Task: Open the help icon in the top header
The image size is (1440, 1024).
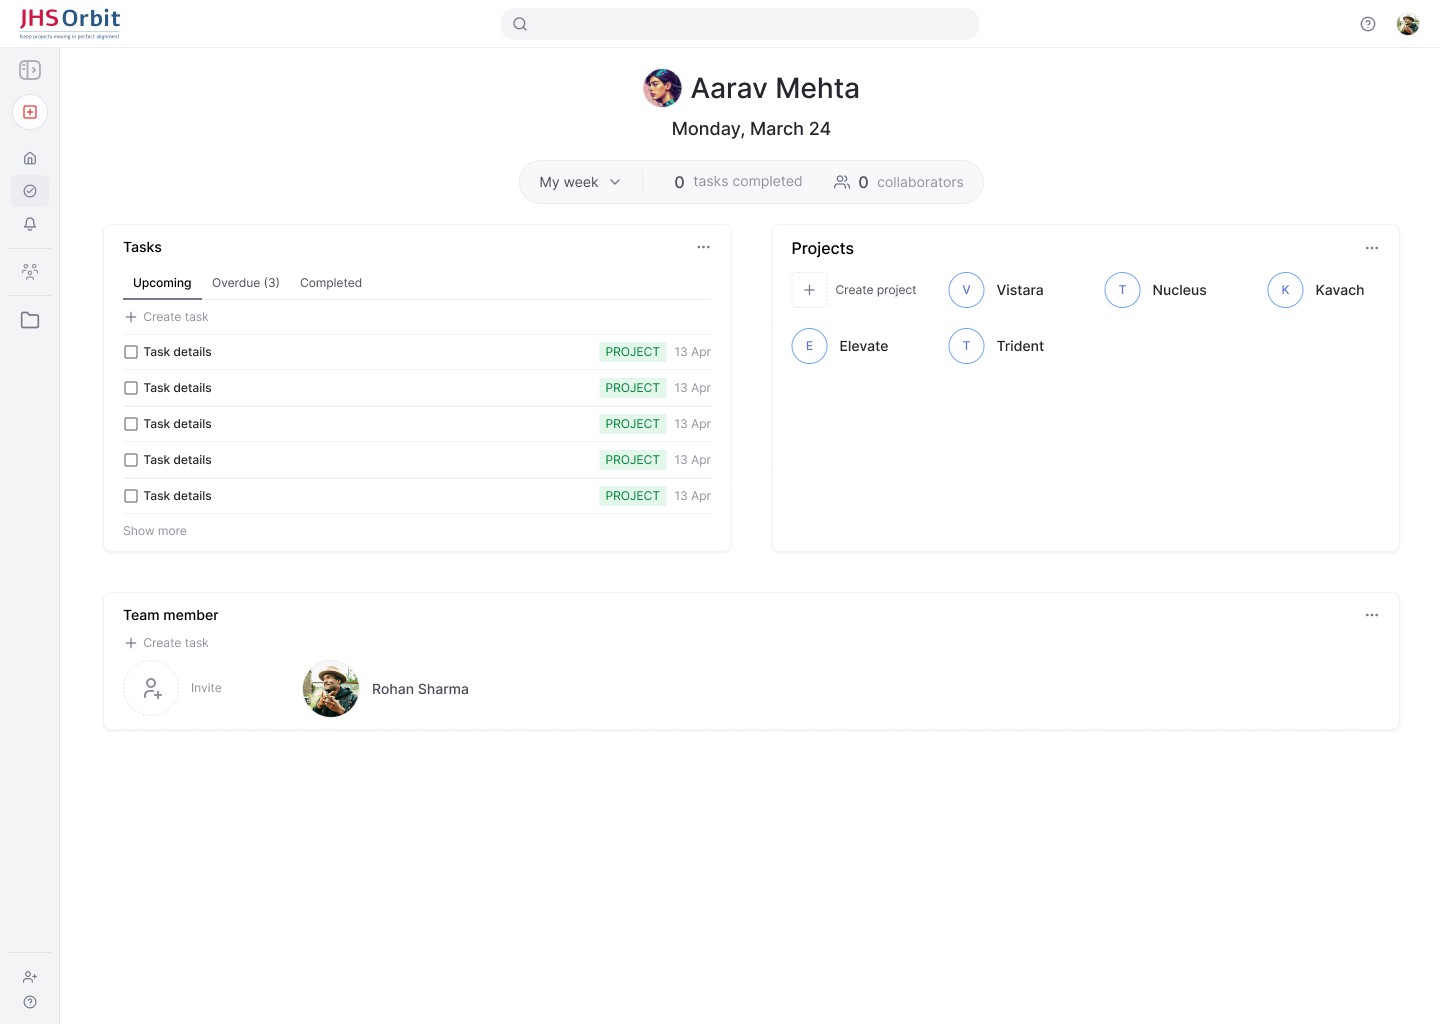Action: point(1368,24)
